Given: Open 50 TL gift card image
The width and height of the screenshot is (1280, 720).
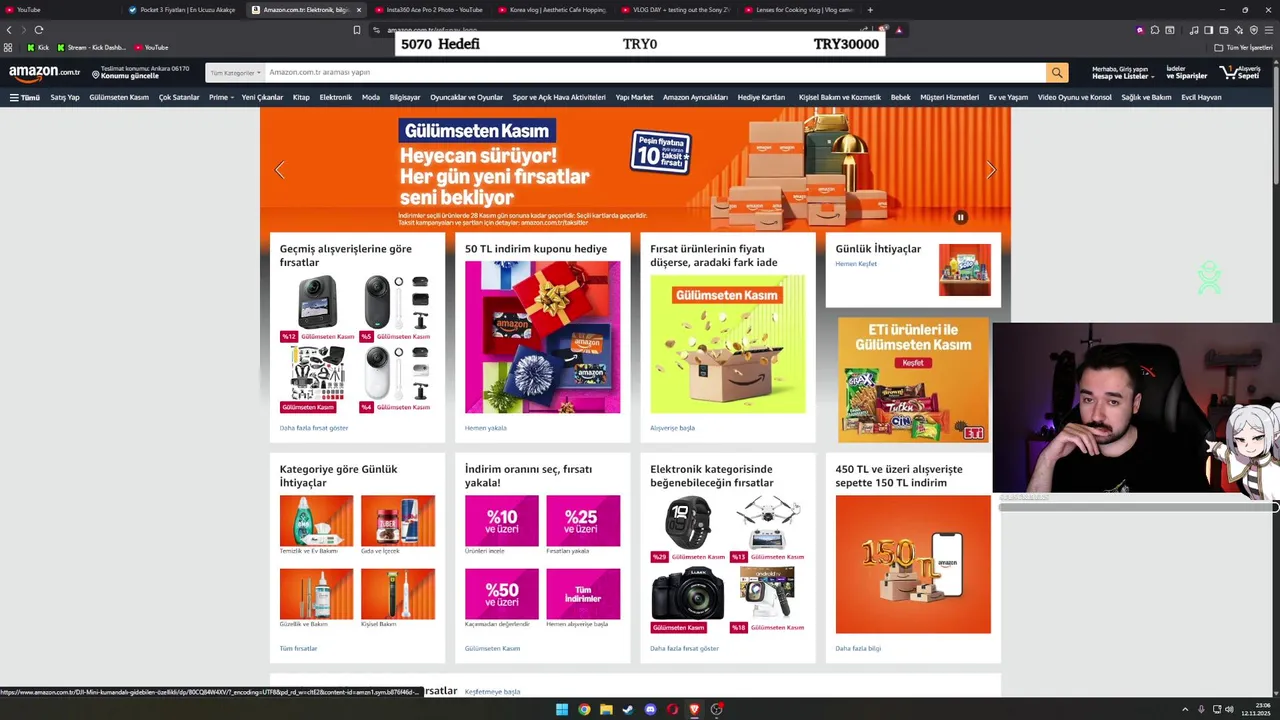Looking at the screenshot, I should 542,337.
